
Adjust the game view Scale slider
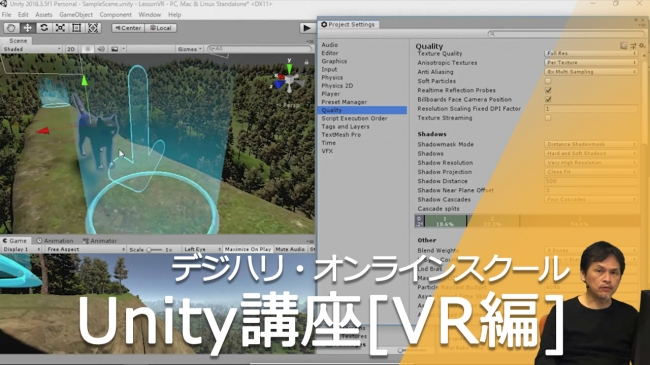(x=154, y=250)
